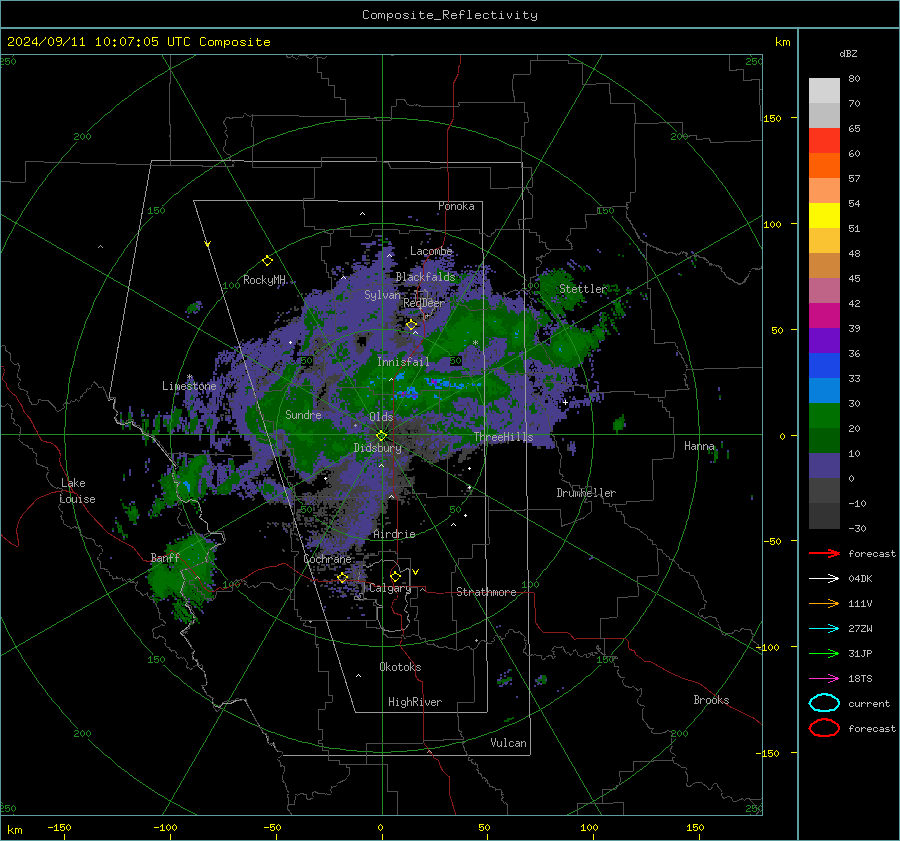Click the Banff city label
The image size is (900, 841).
click(x=165, y=558)
